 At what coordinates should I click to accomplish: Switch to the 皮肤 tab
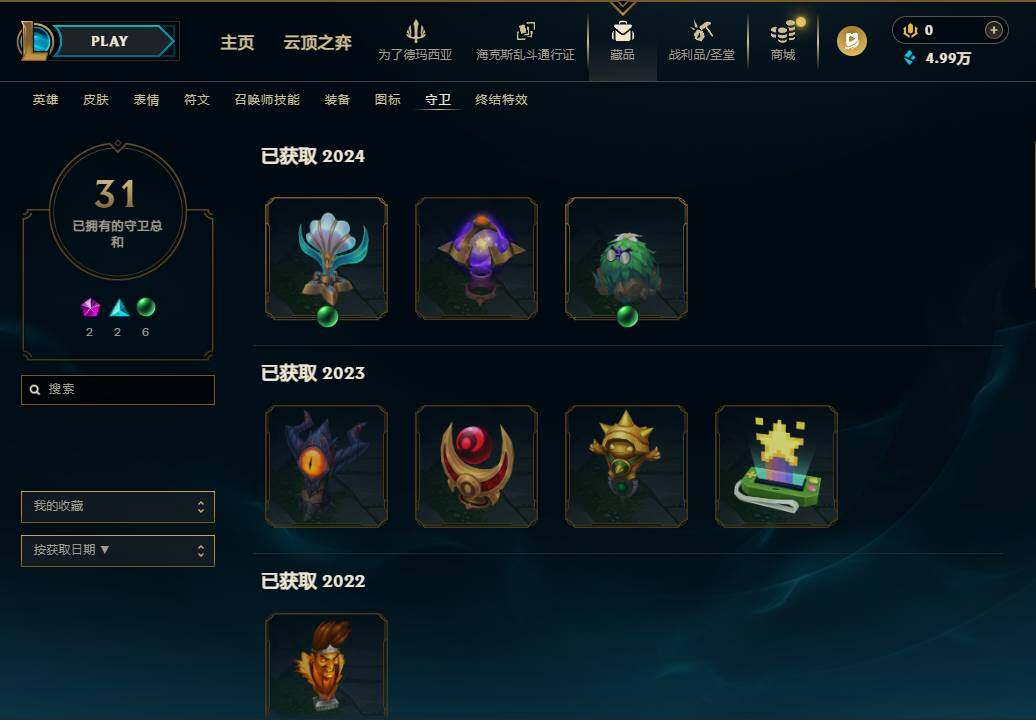coord(96,100)
